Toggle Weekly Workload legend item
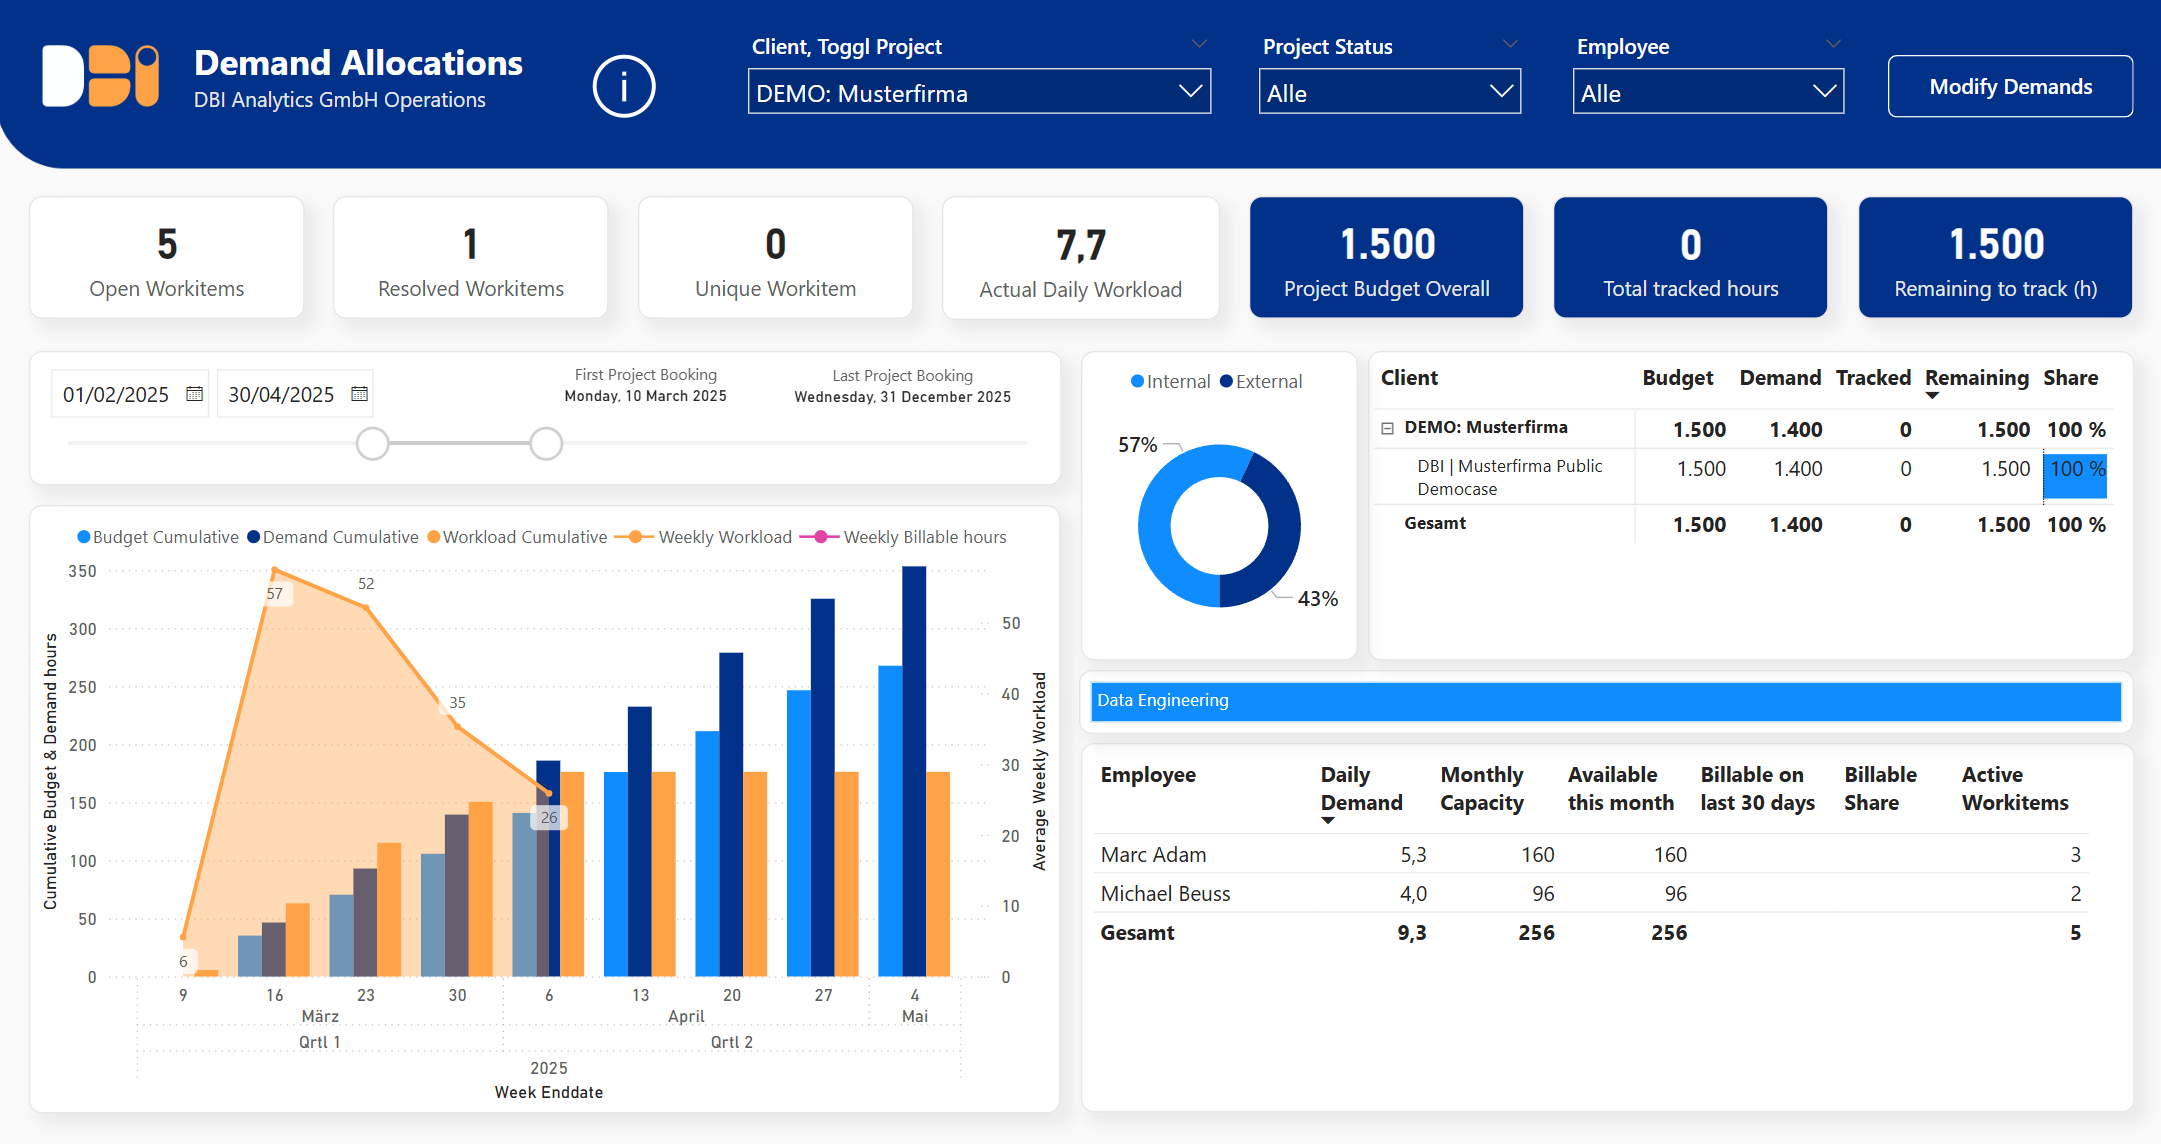2161x1144 pixels. click(703, 537)
